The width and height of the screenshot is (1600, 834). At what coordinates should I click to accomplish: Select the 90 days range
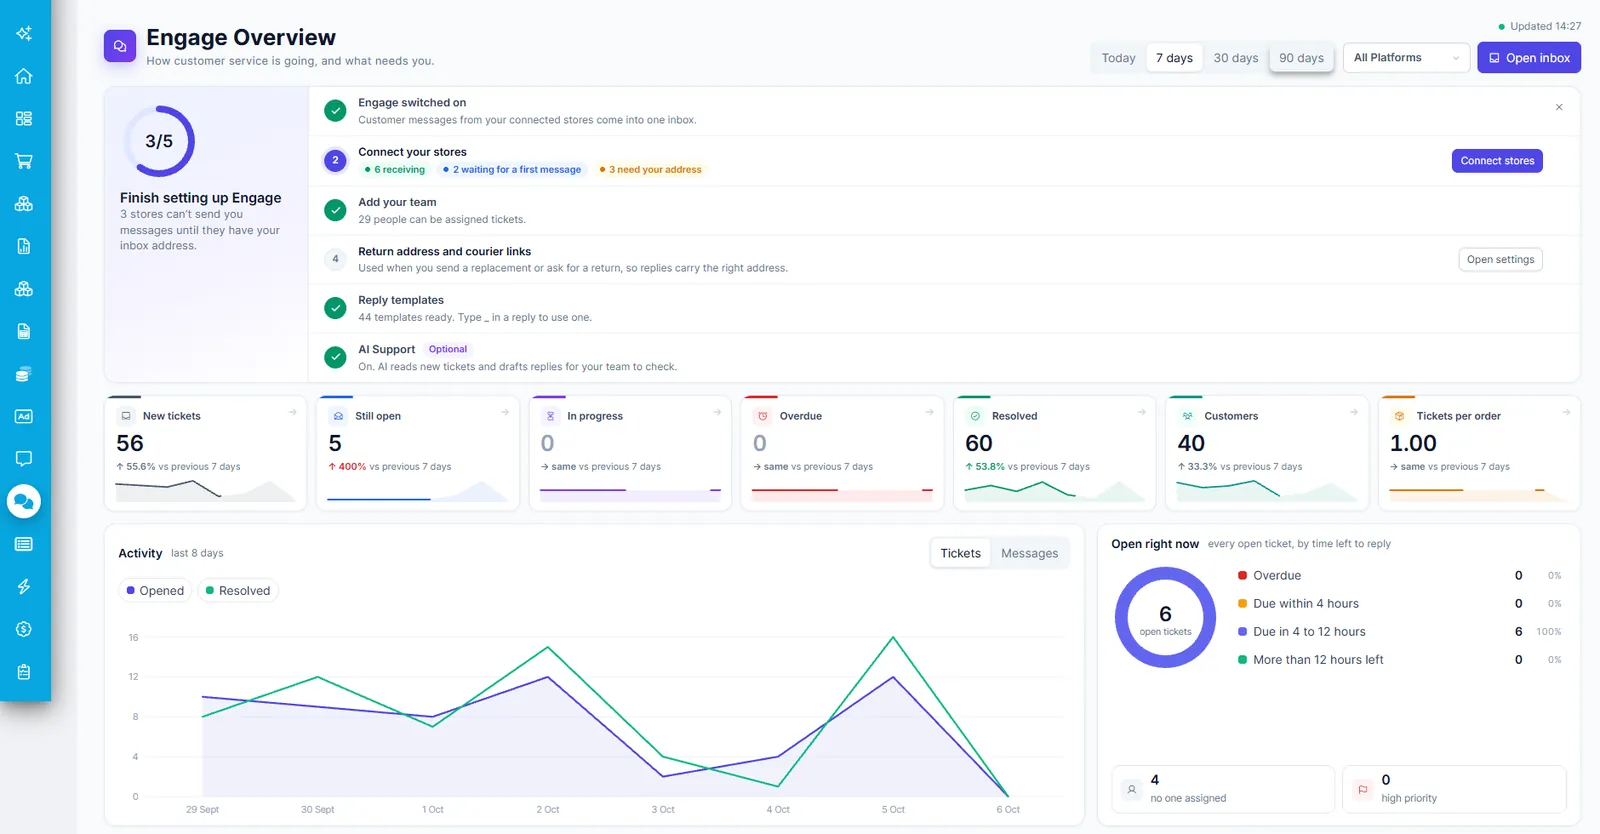pyautogui.click(x=1301, y=58)
